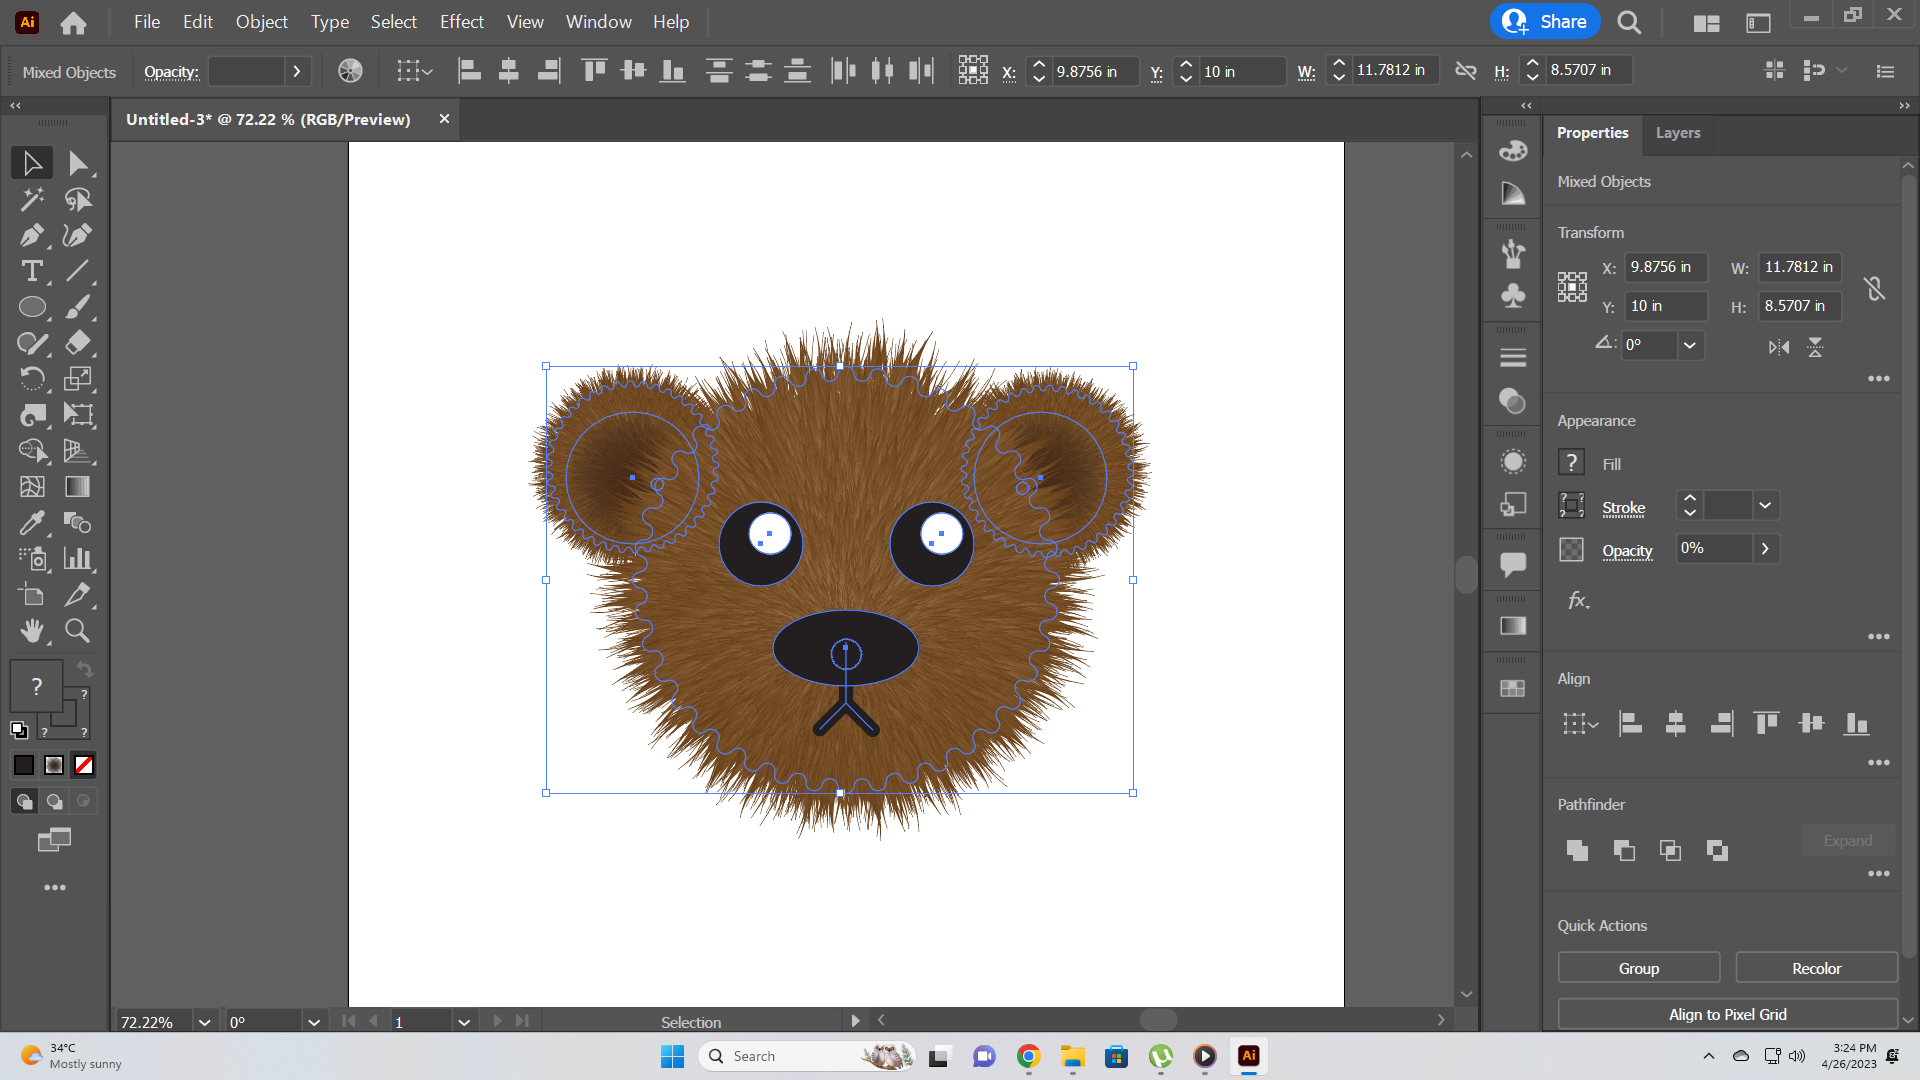Click the Unite pathfinder icon

coord(1577,851)
